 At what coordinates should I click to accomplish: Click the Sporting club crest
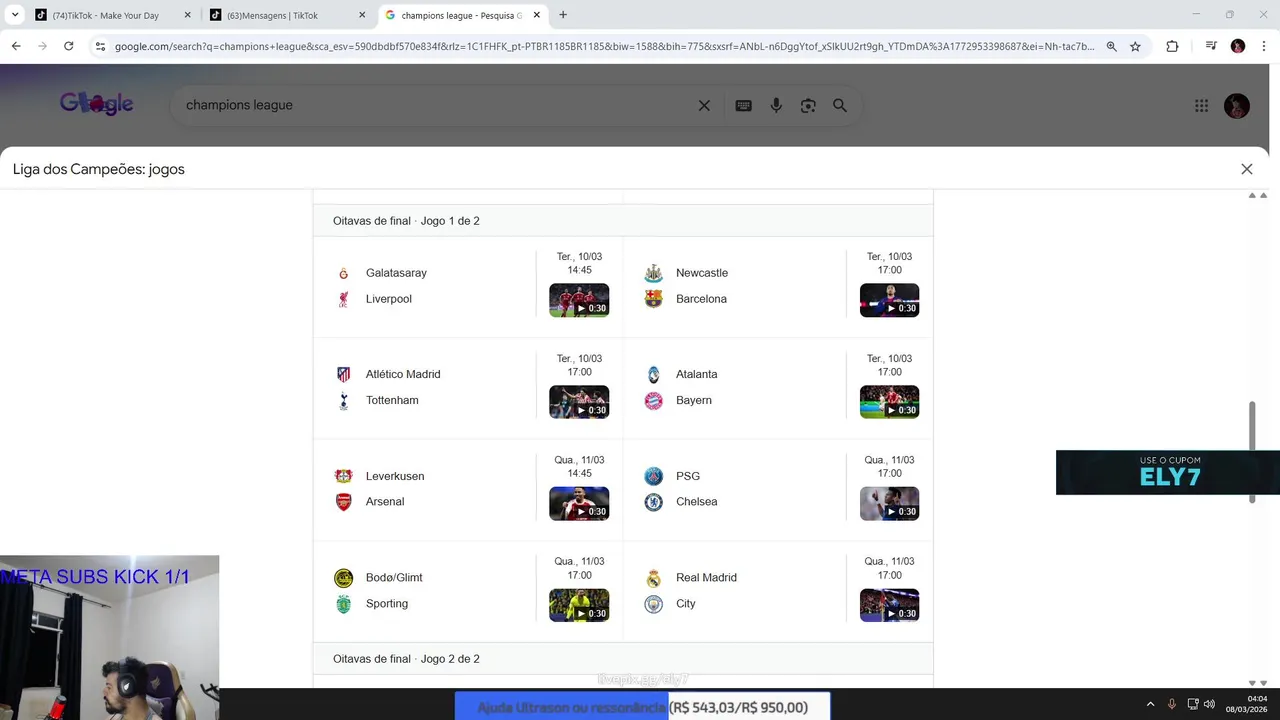click(343, 604)
